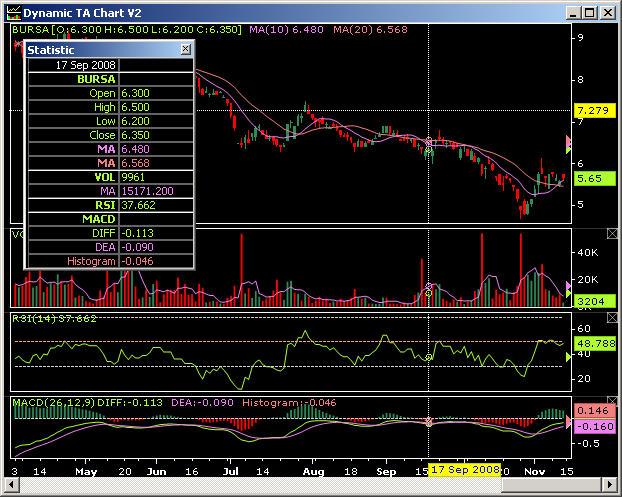The height and width of the screenshot is (497, 622).
Task: Select the 17 Sep 2008 statistic row
Action: [111, 65]
